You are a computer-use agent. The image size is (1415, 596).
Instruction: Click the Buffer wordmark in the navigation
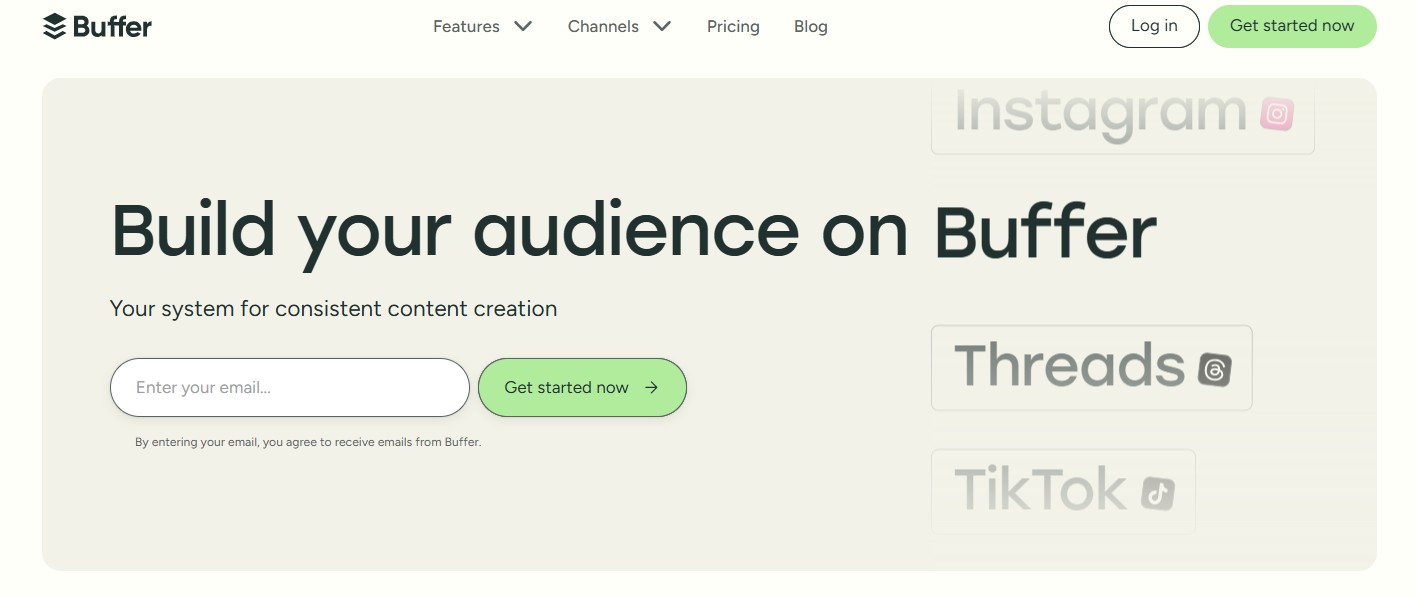click(110, 26)
